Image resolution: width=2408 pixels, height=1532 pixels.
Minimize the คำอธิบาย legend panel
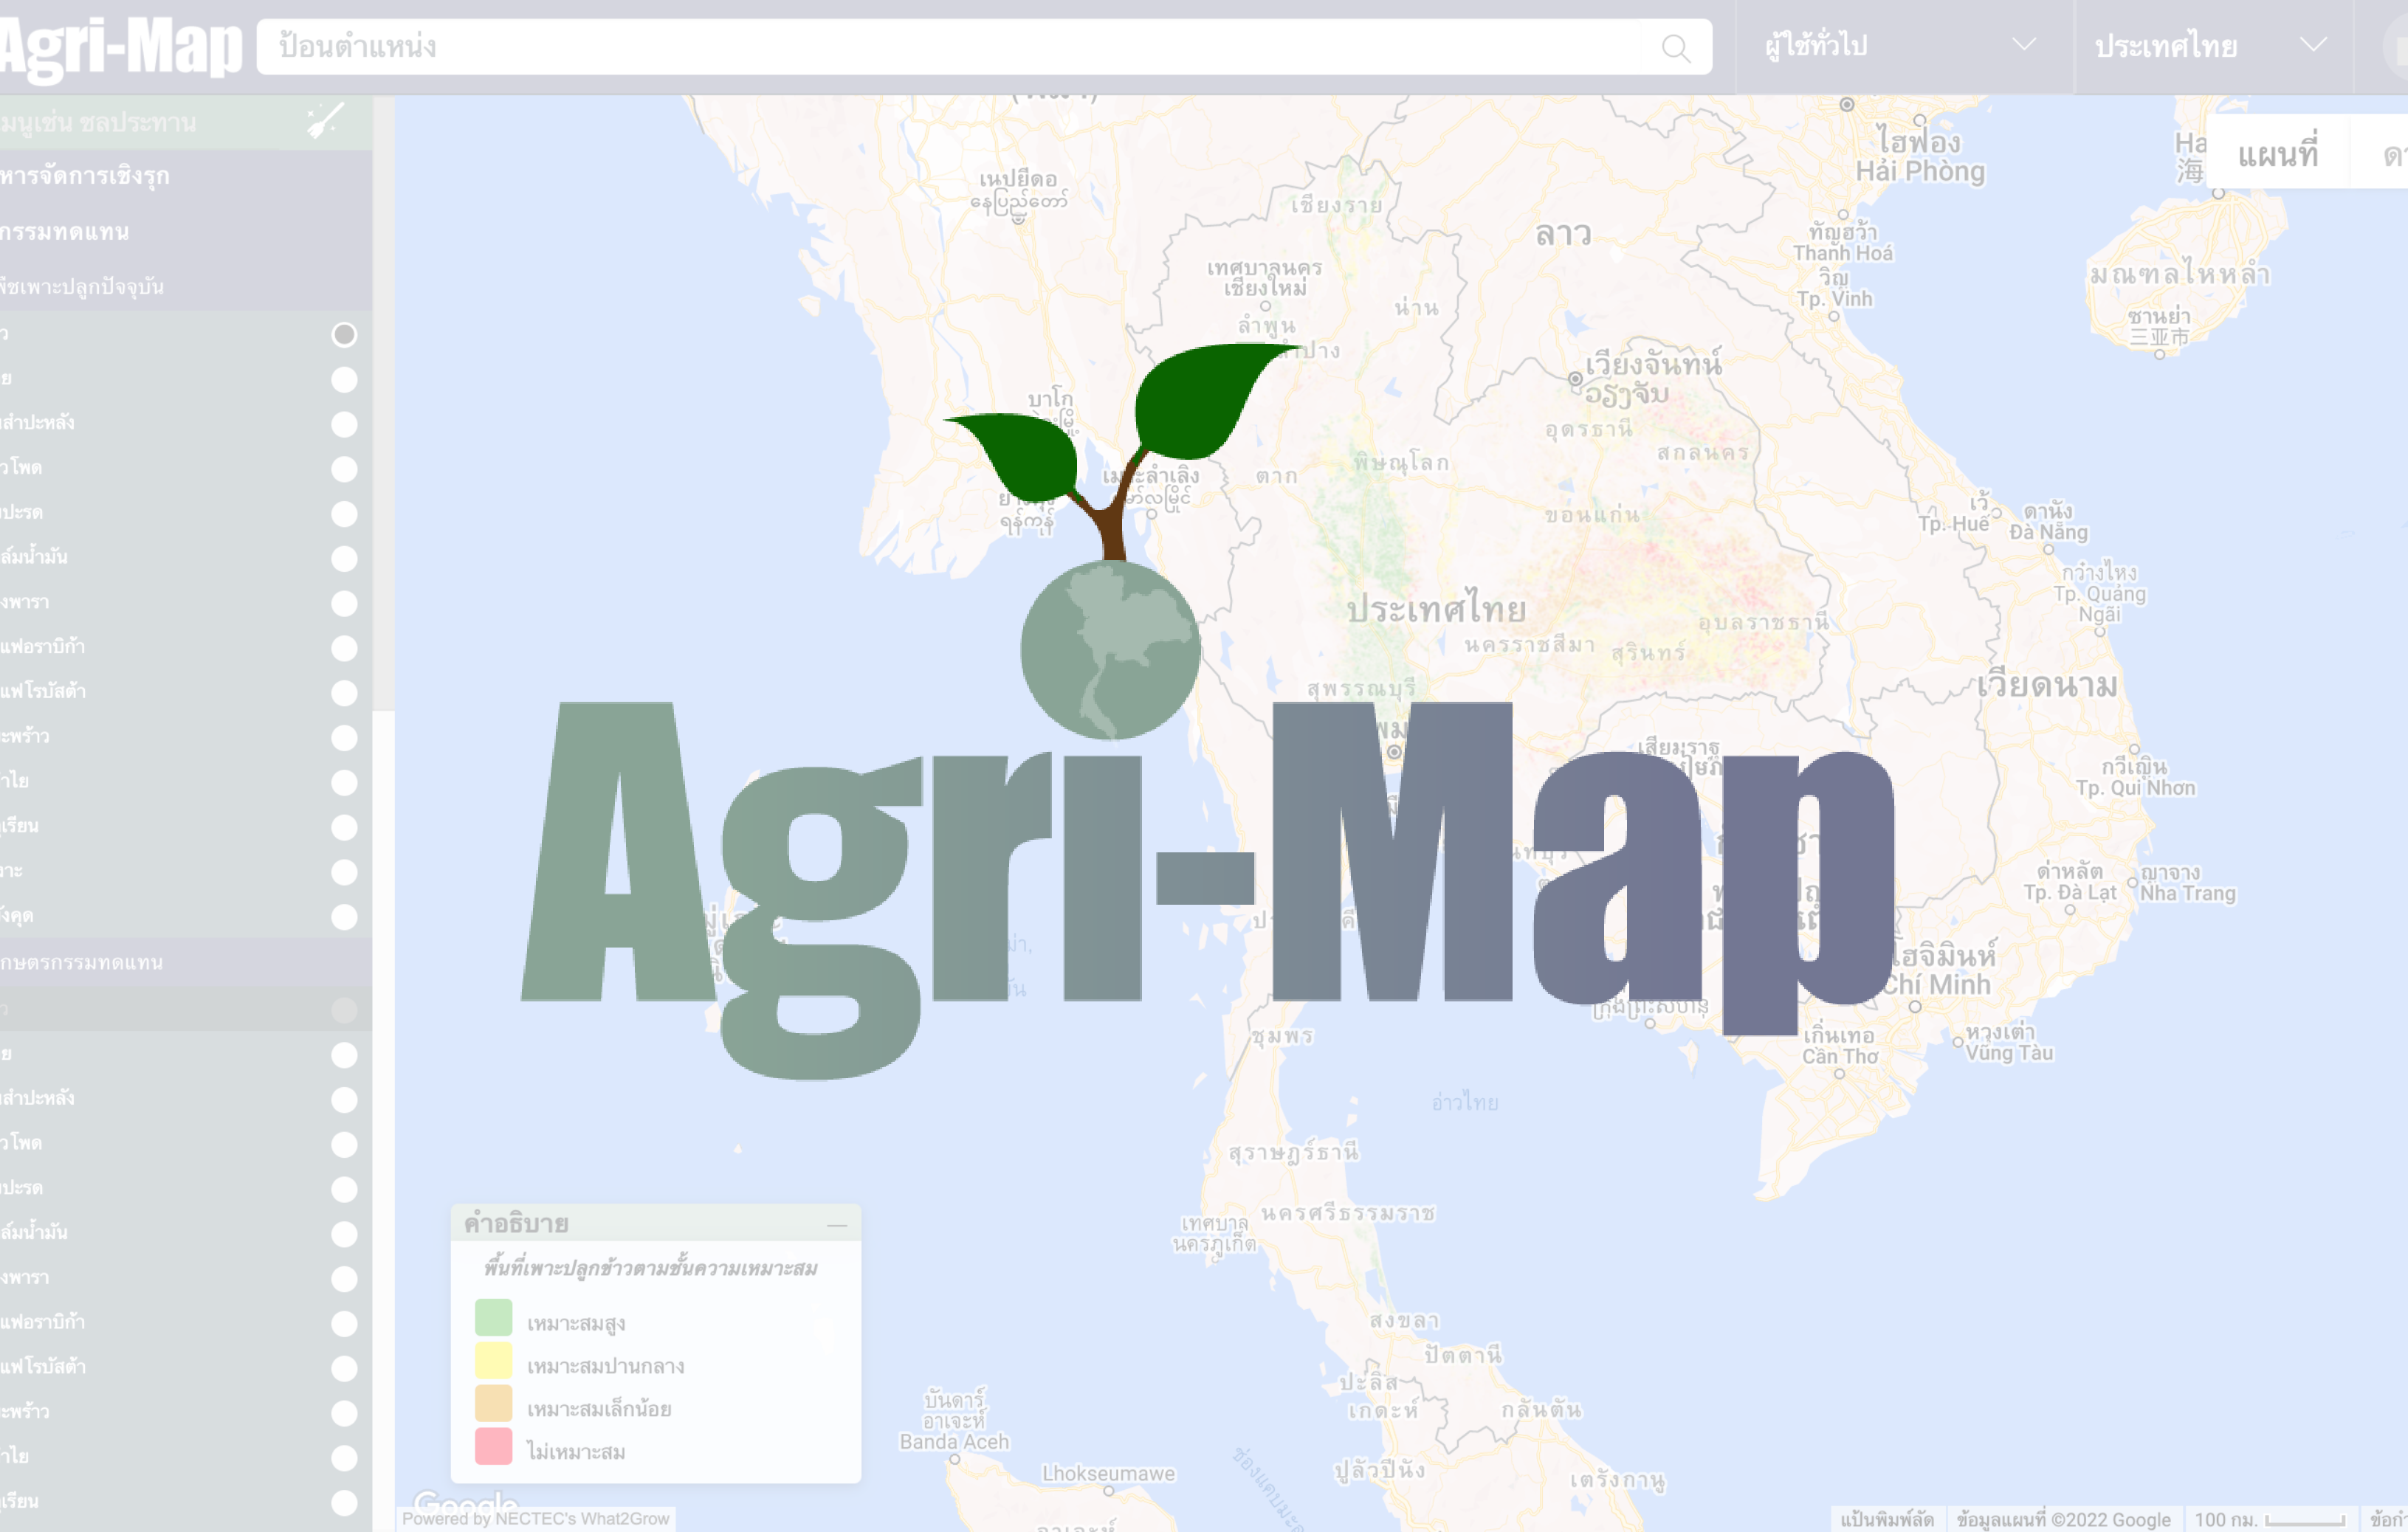(837, 1224)
